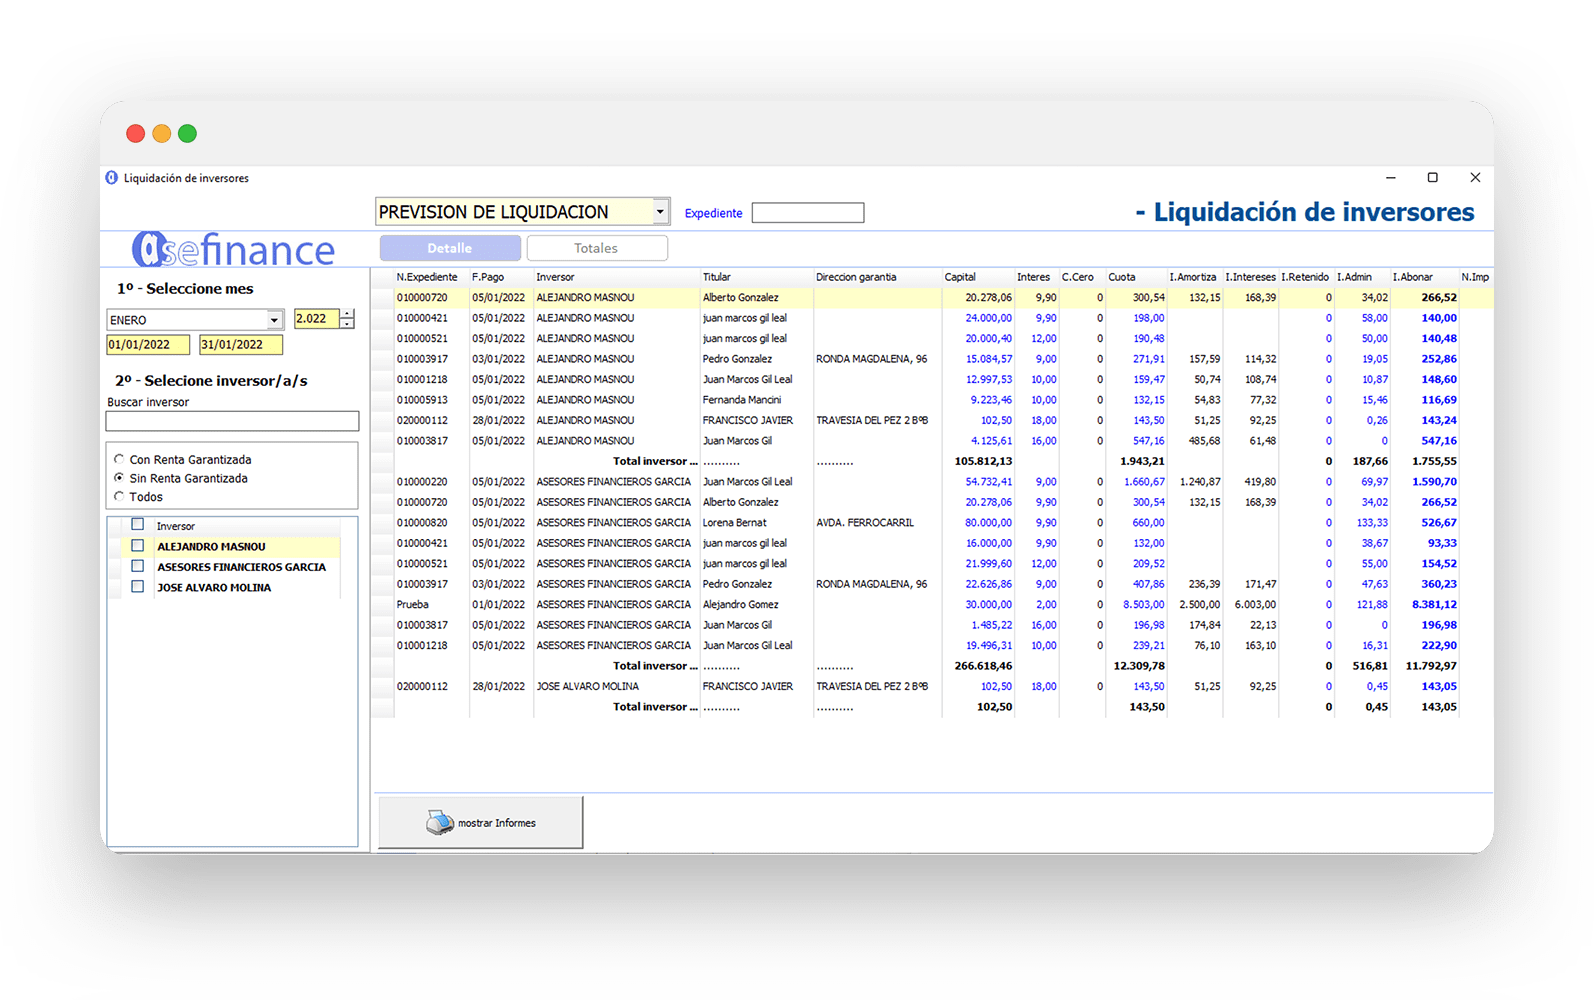Click the Liquidación de inversores title bar icon

tap(111, 178)
